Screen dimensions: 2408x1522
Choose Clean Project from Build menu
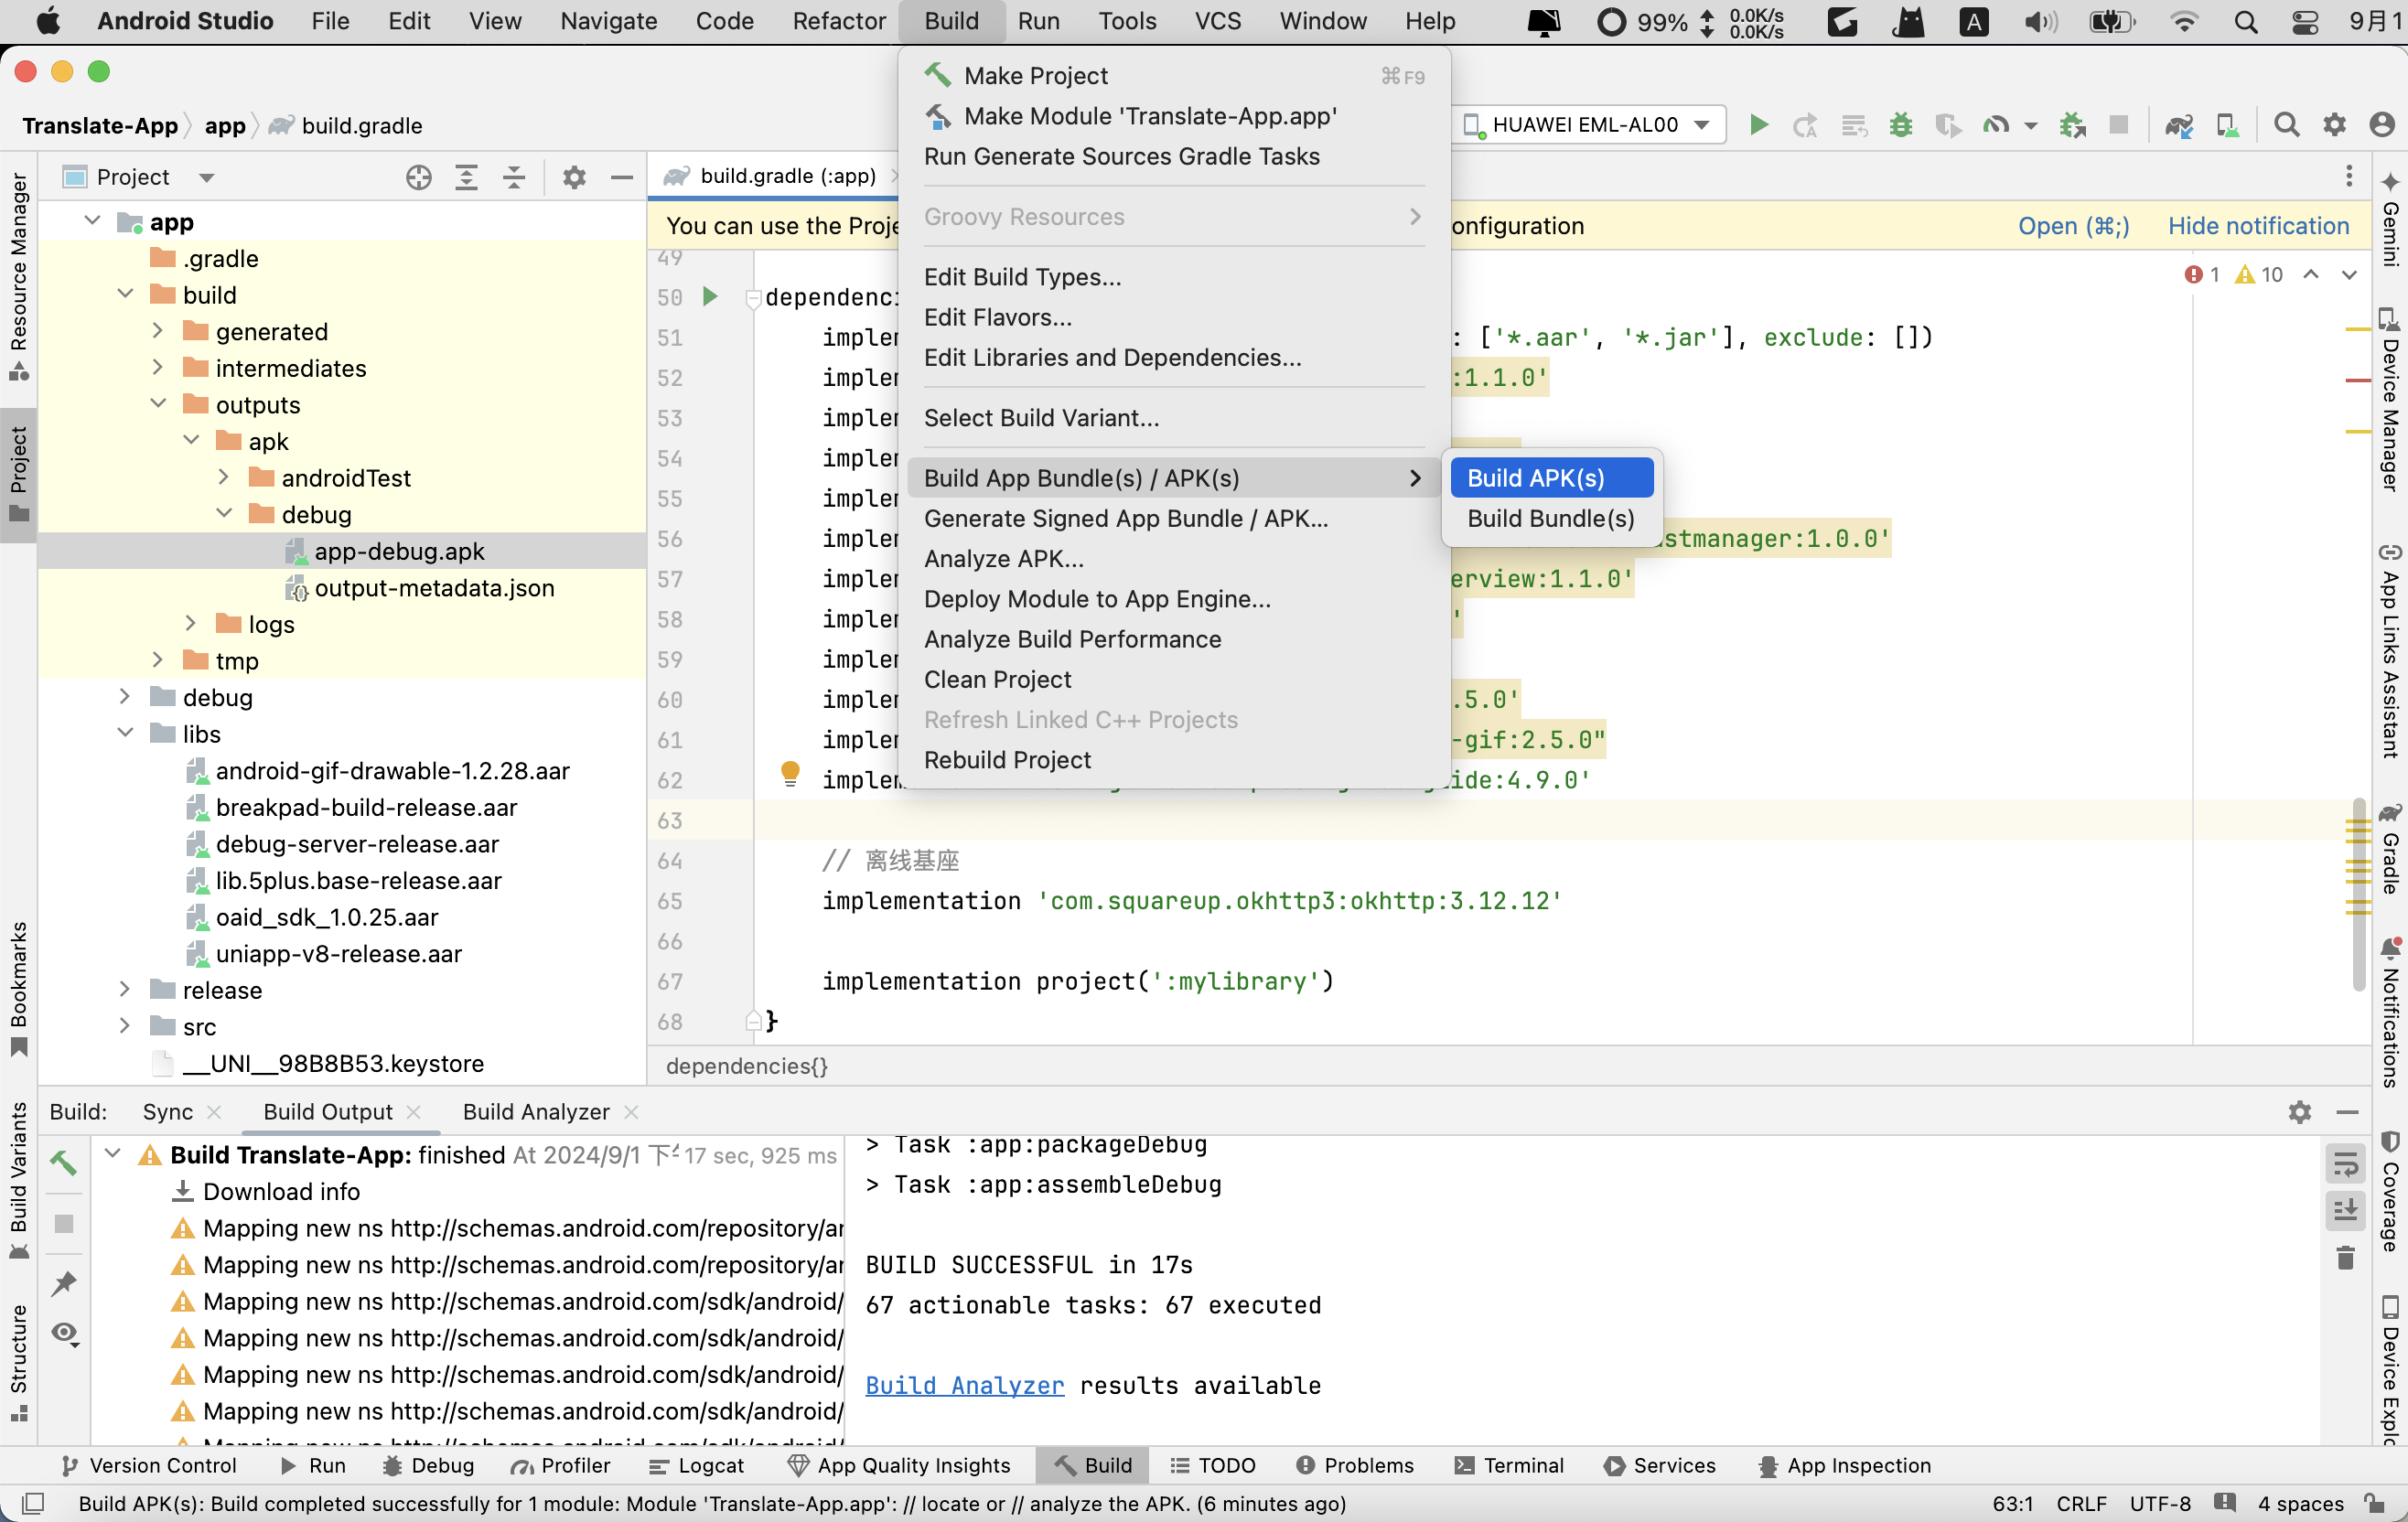pos(997,679)
